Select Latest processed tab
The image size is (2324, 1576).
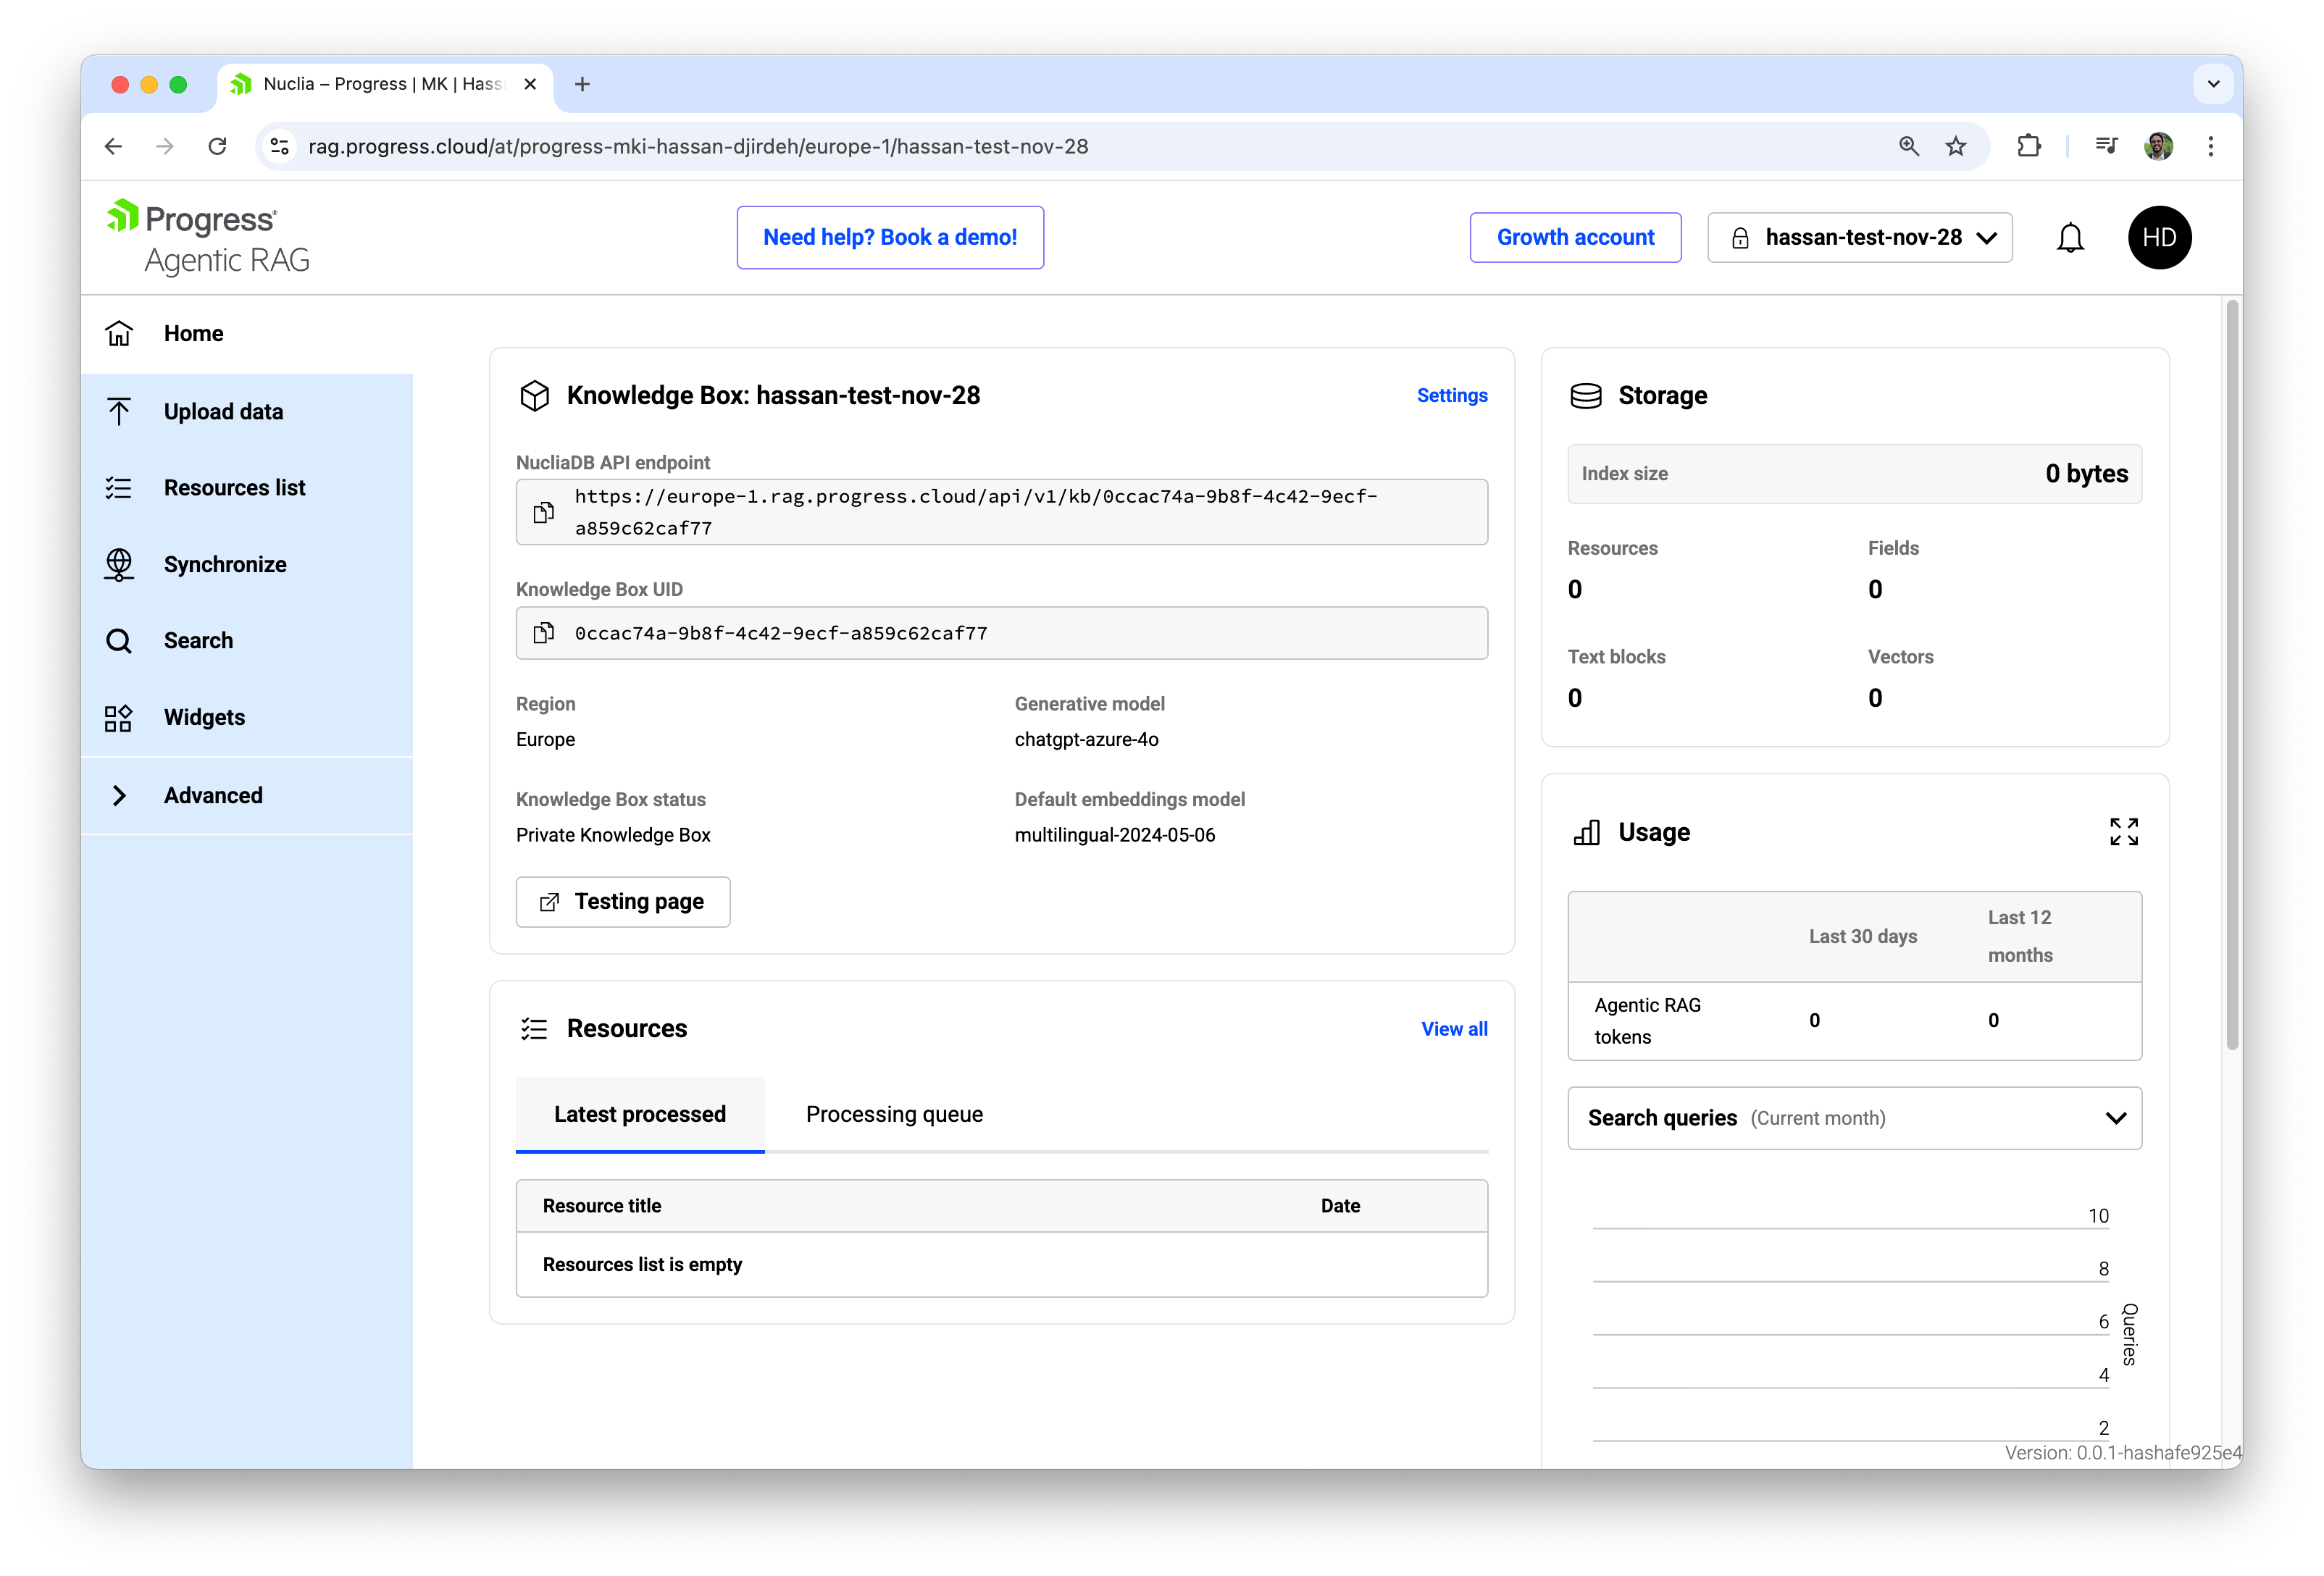coord(640,1114)
